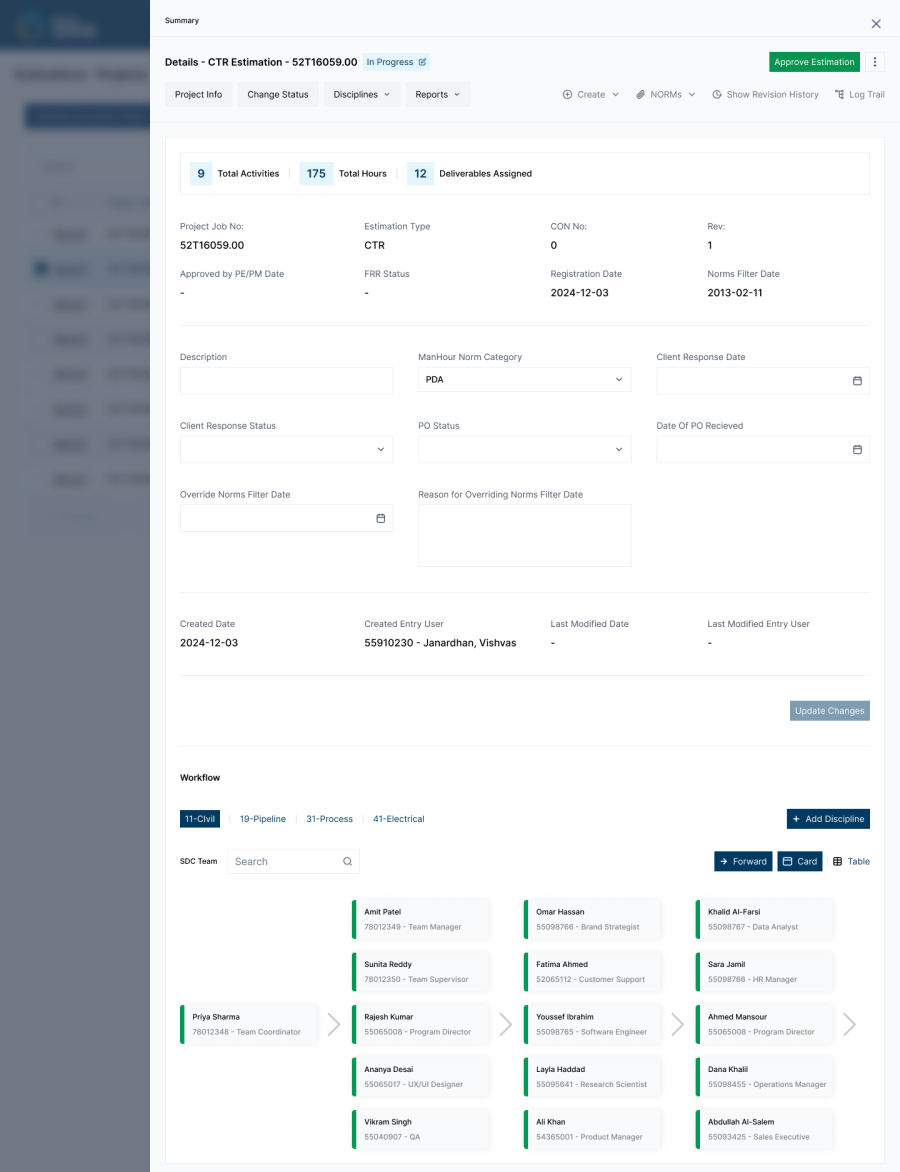Image resolution: width=900 pixels, height=1172 pixels.
Task: Click the 175 Total Hours value
Action: point(316,173)
